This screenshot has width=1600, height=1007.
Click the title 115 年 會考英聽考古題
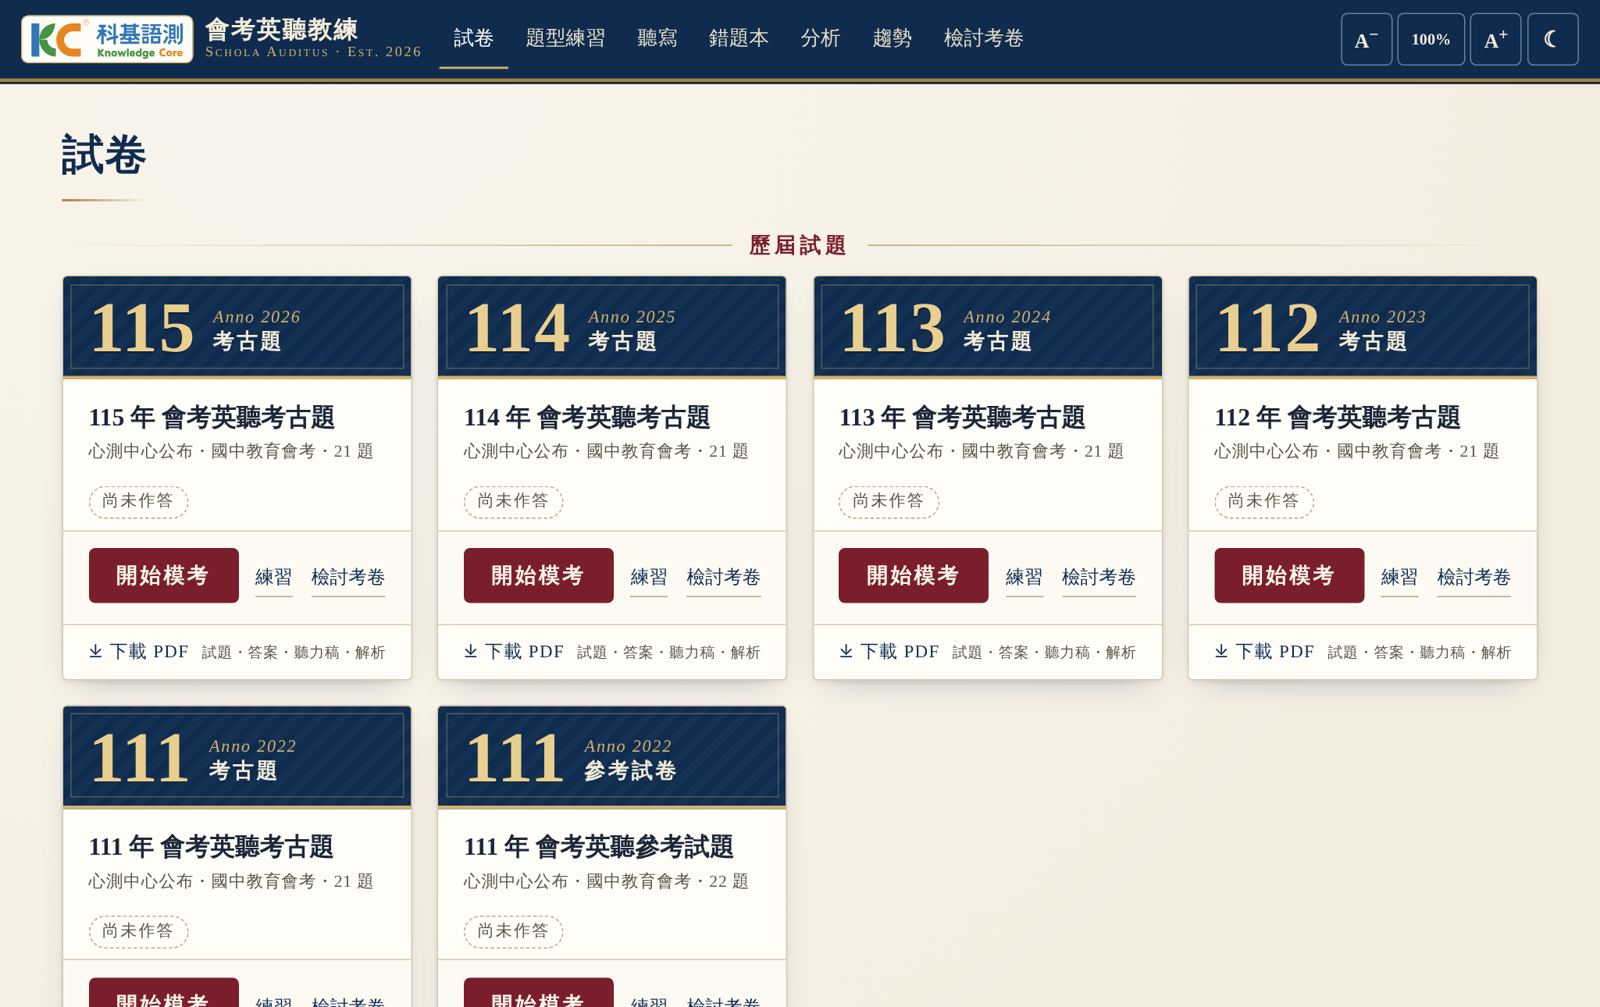coord(212,417)
